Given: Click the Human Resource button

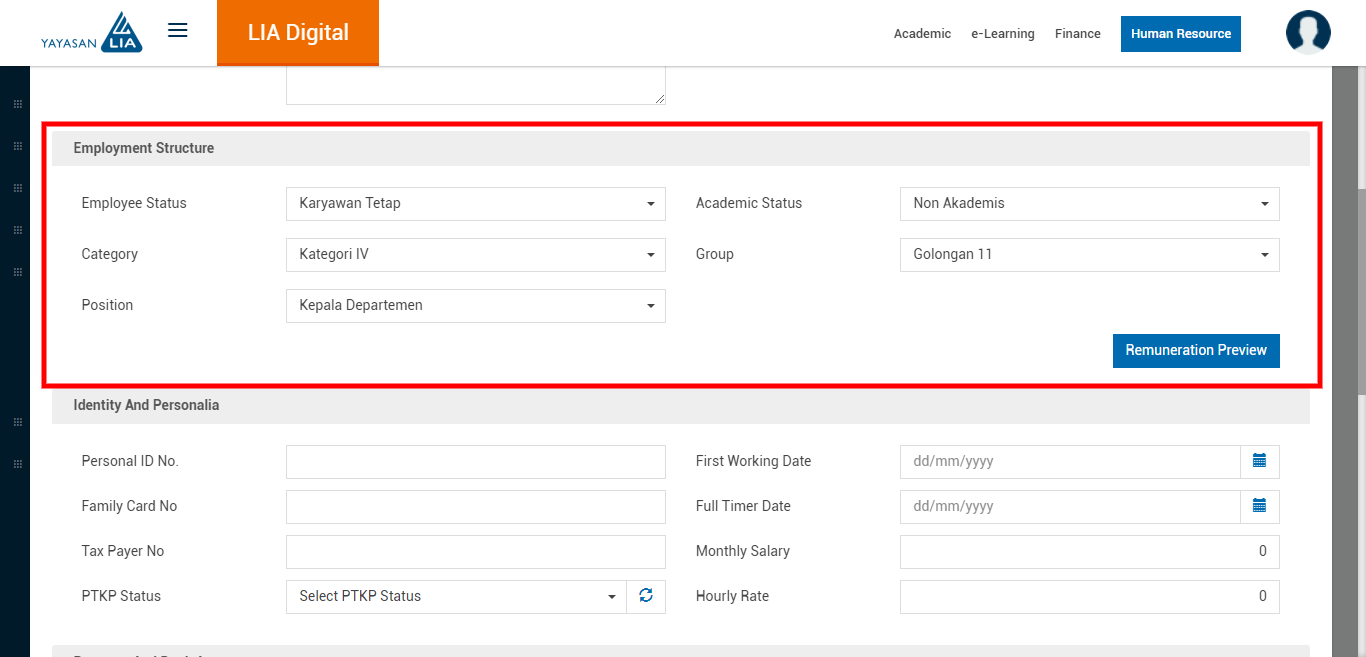Looking at the screenshot, I should [x=1180, y=34].
